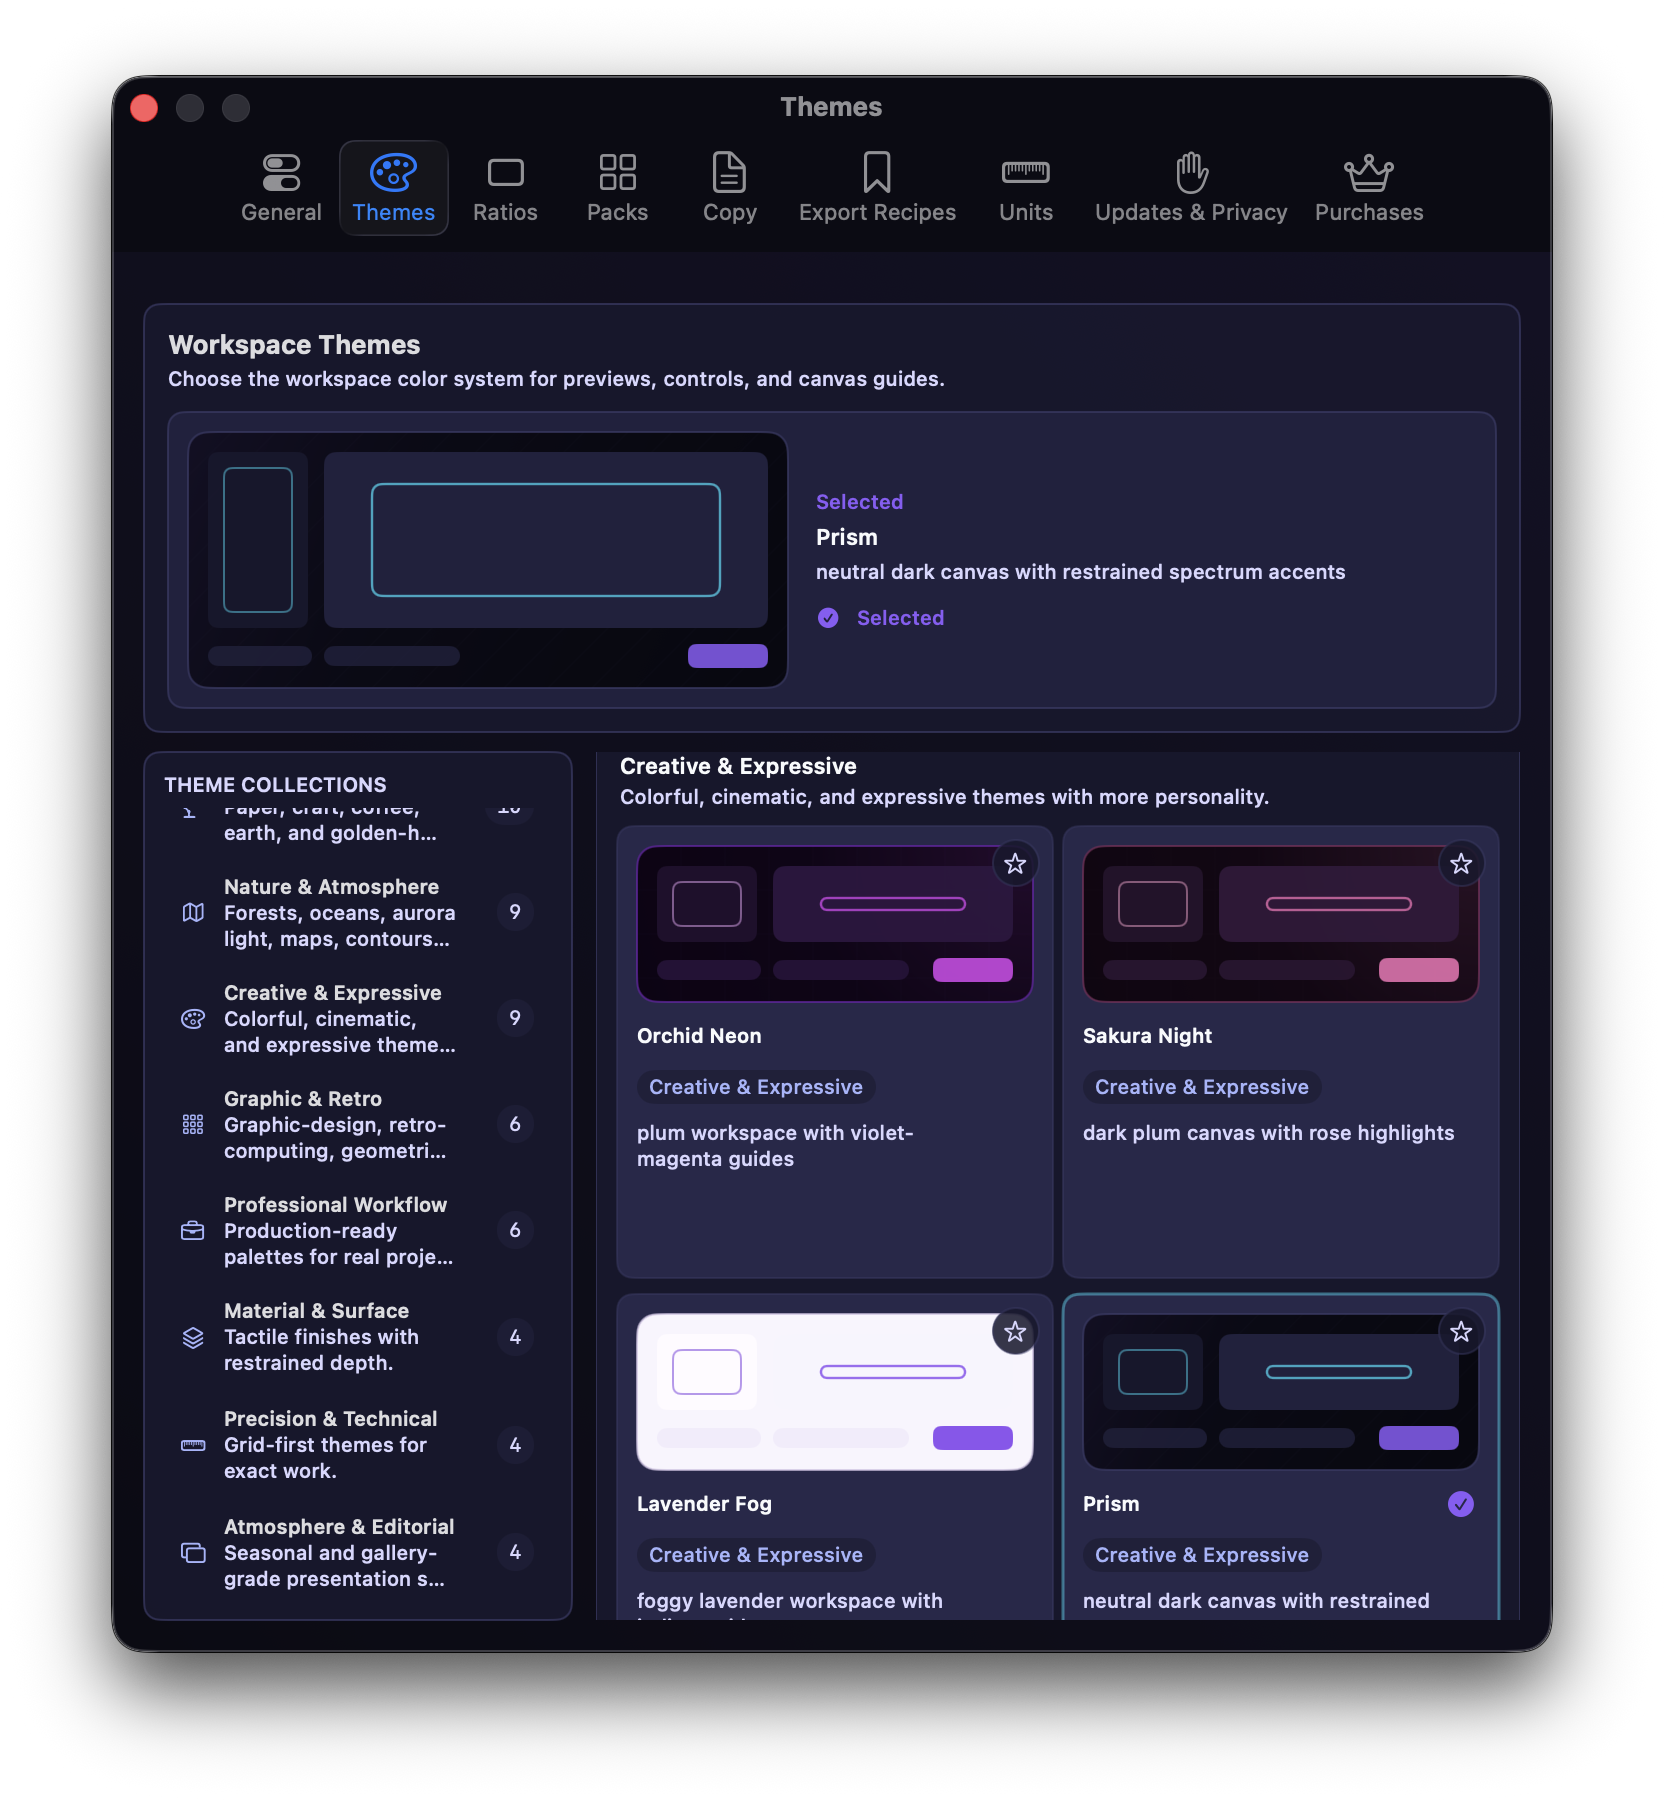Select the Professional Workflow collection
This screenshot has width=1664, height=1800.
click(358, 1230)
